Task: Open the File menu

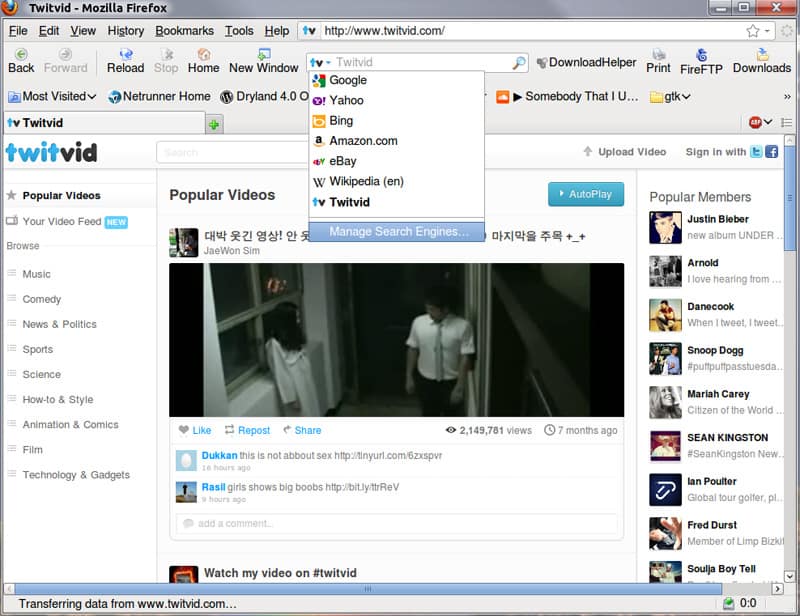Action: (x=18, y=31)
